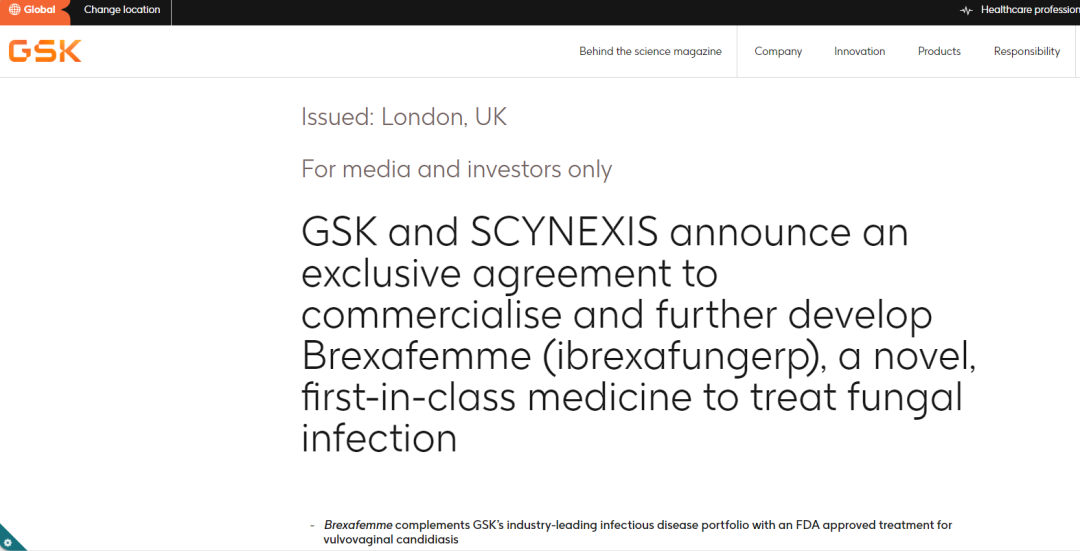
Task: Open cookie settings gear icon
Action: tap(8, 542)
